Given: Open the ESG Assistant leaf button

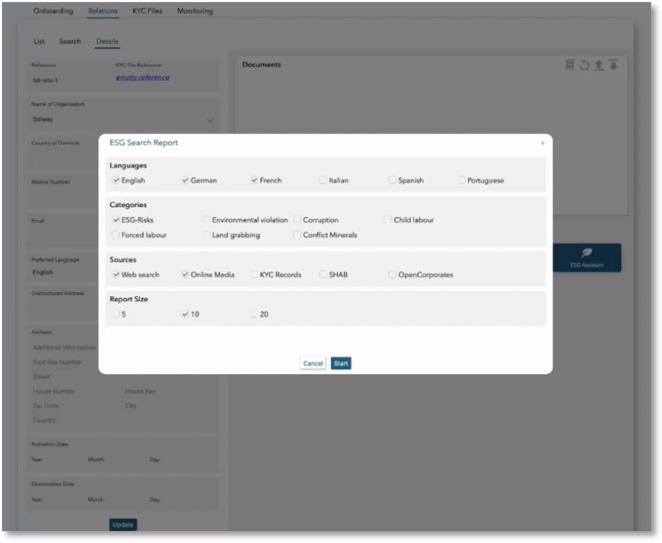Looking at the screenshot, I should click(587, 258).
